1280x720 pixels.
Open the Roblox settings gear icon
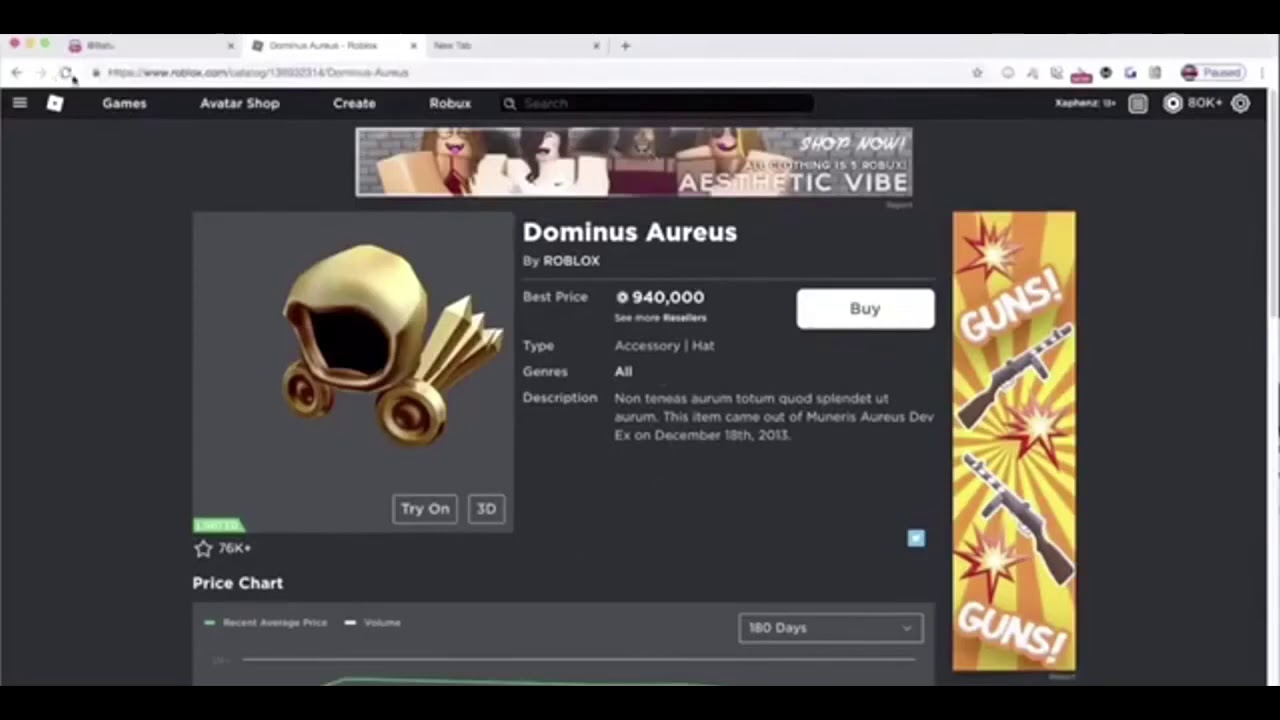tap(1241, 103)
